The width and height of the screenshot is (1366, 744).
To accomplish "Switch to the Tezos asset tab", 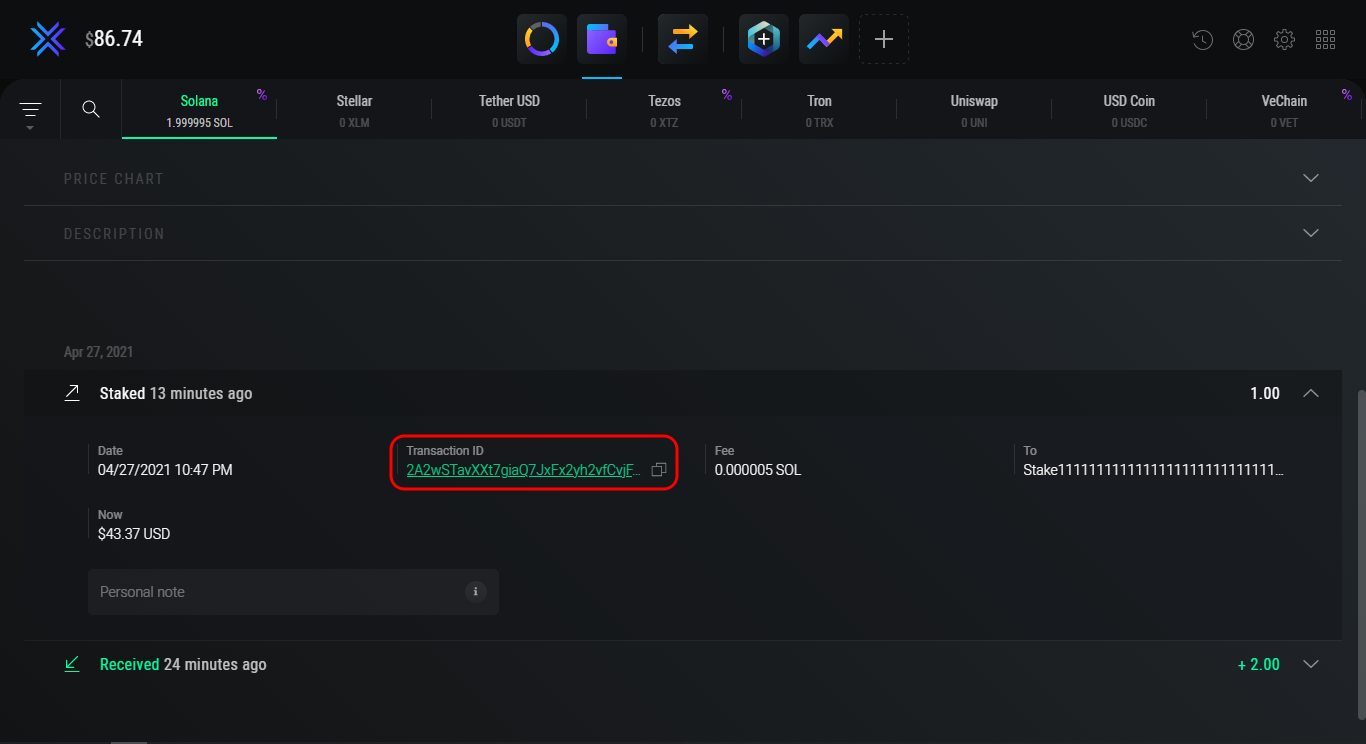I will tap(664, 109).
